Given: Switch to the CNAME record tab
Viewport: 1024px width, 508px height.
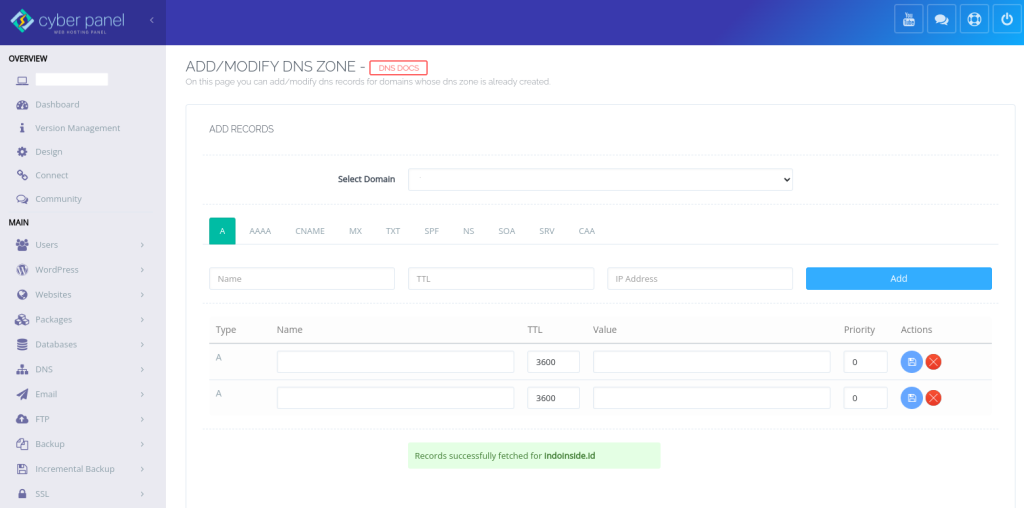Looking at the screenshot, I should point(309,231).
